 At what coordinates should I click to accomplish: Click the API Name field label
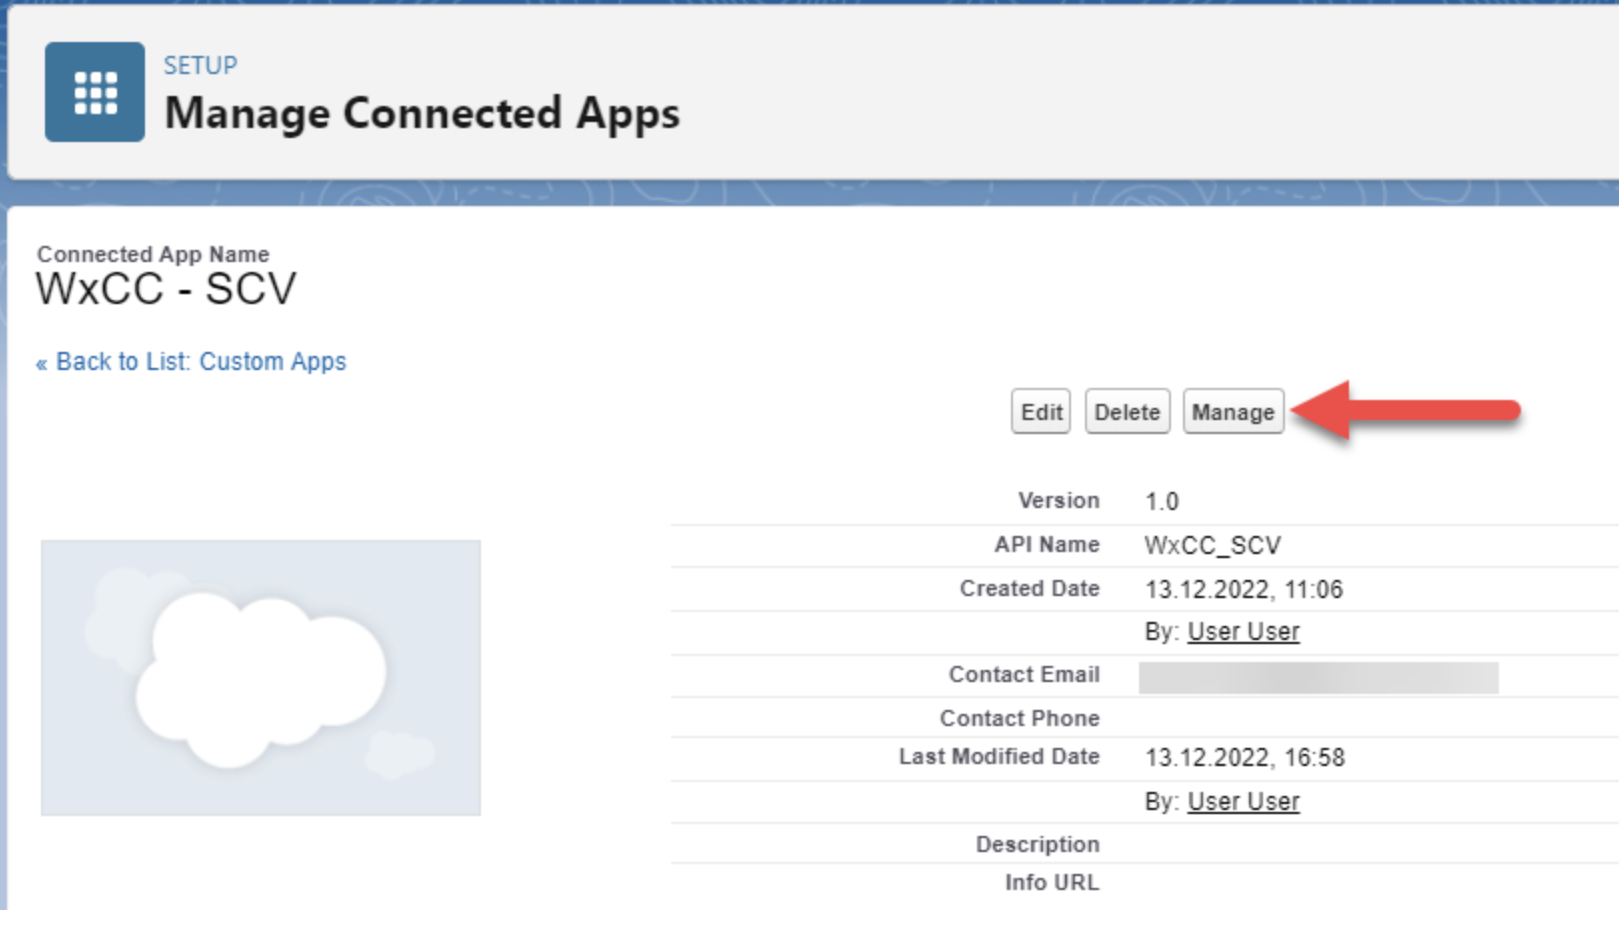point(1046,544)
